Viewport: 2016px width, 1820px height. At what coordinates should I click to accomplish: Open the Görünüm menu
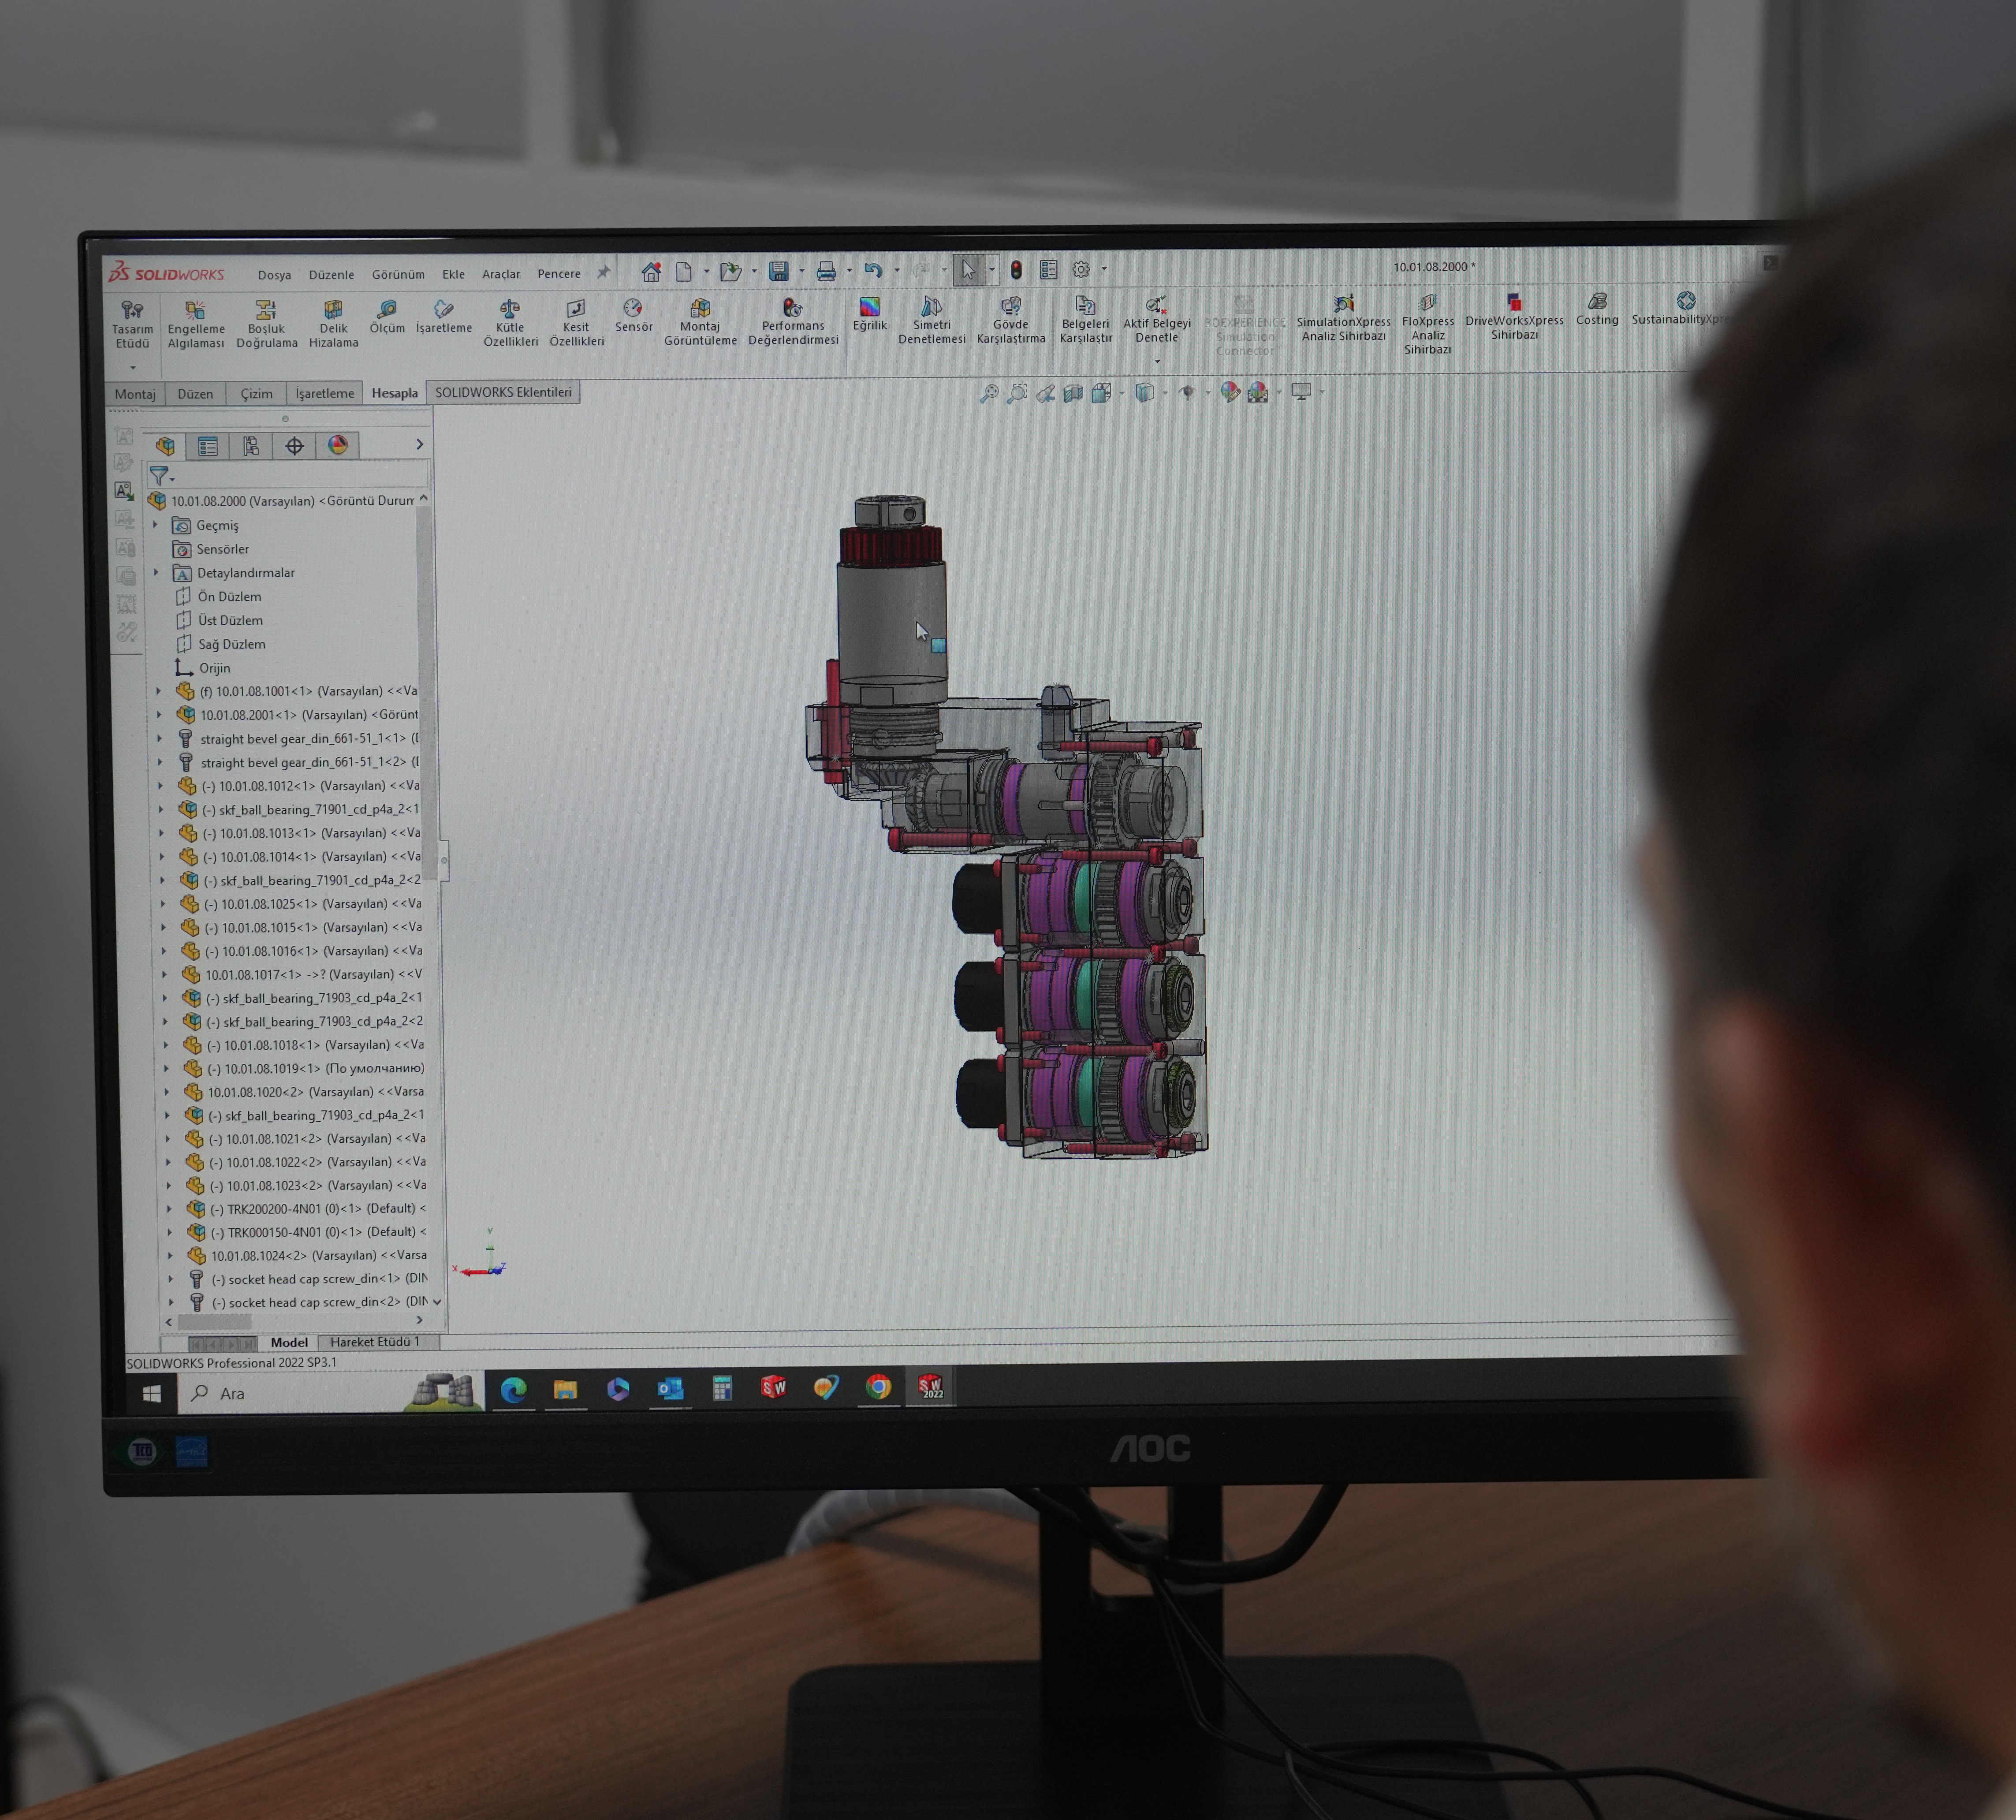click(398, 274)
